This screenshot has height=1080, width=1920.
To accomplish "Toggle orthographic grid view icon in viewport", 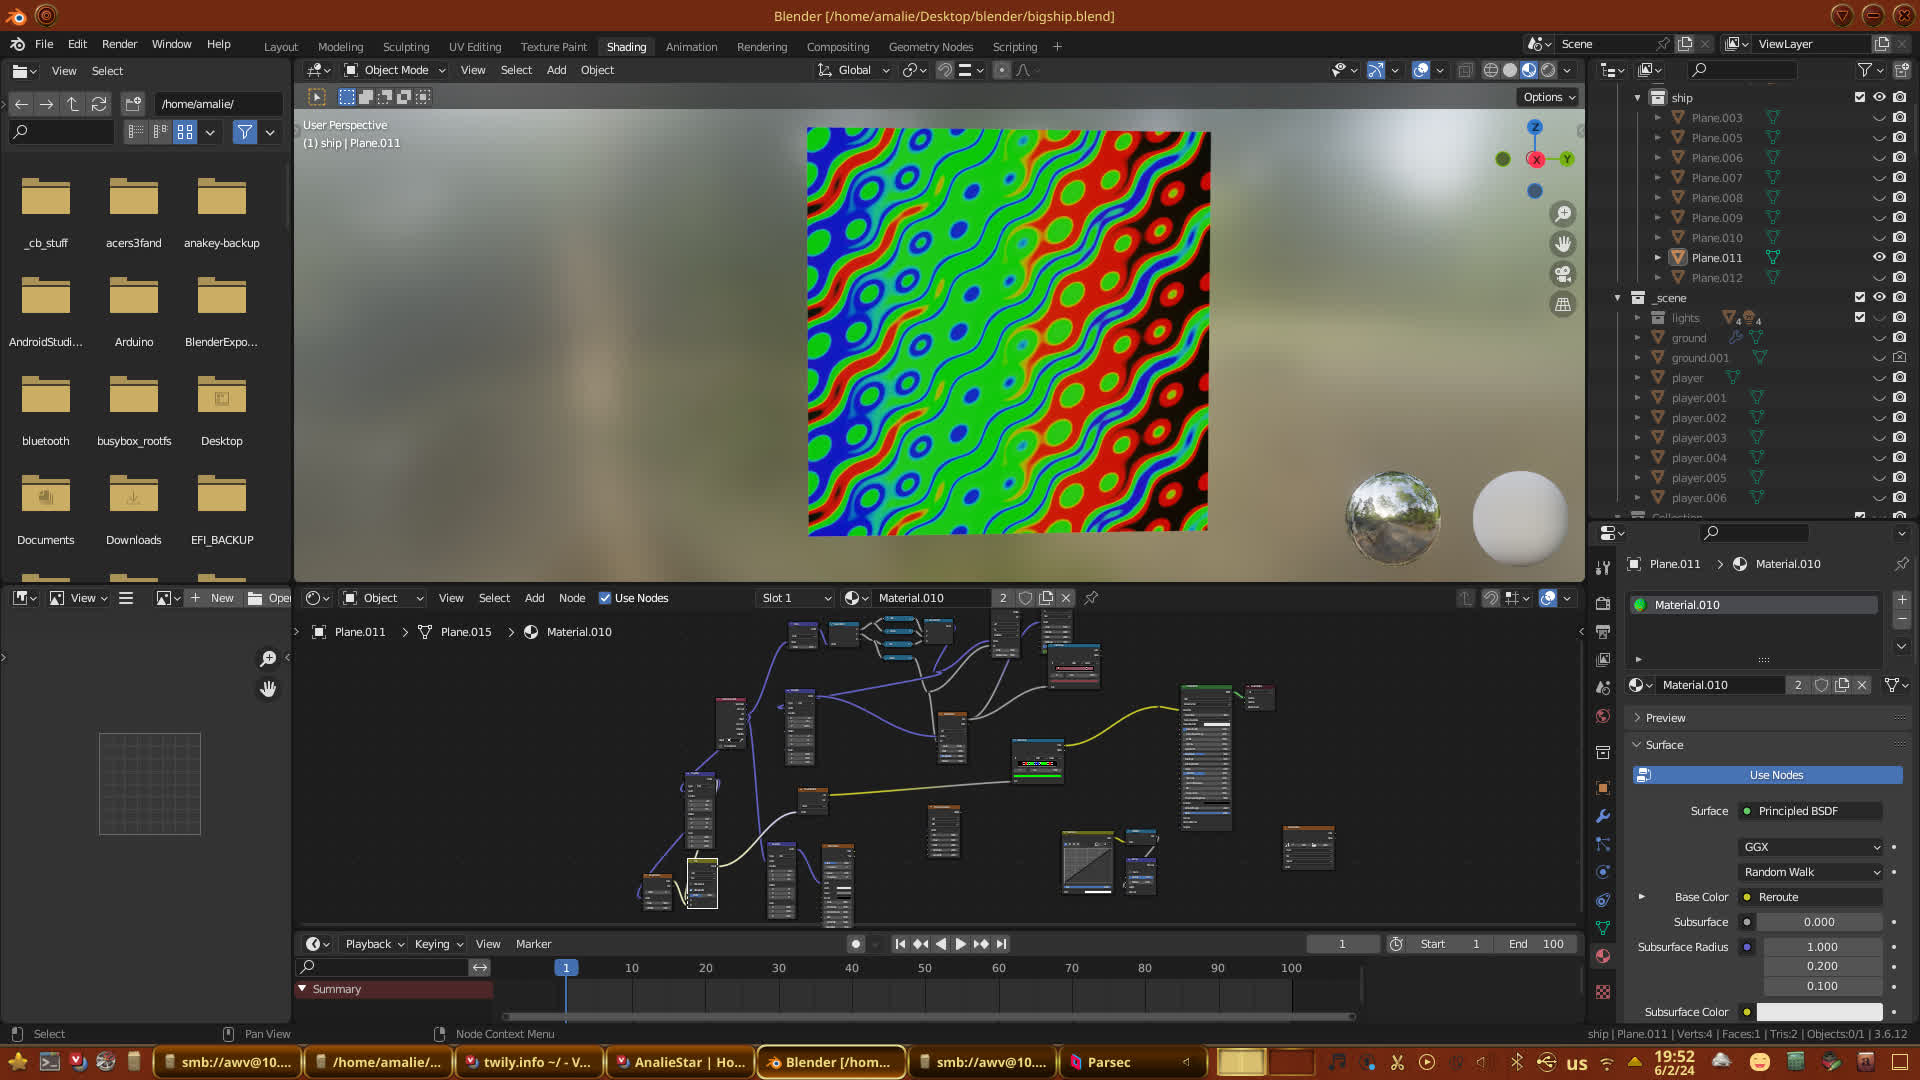I will (x=1562, y=305).
